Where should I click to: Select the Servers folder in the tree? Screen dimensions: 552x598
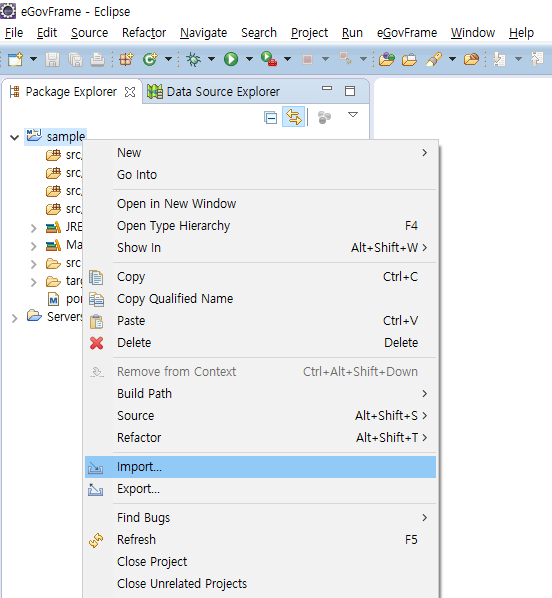pyautogui.click(x=55, y=317)
